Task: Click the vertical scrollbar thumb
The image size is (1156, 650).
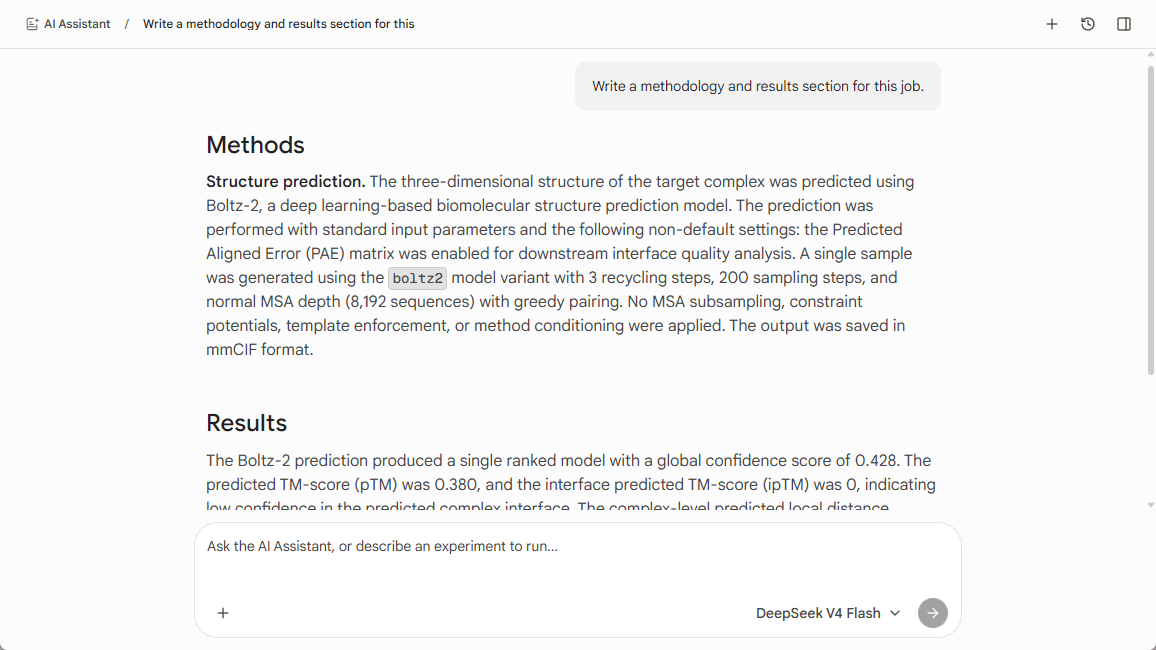Action: pyautogui.click(x=1151, y=221)
